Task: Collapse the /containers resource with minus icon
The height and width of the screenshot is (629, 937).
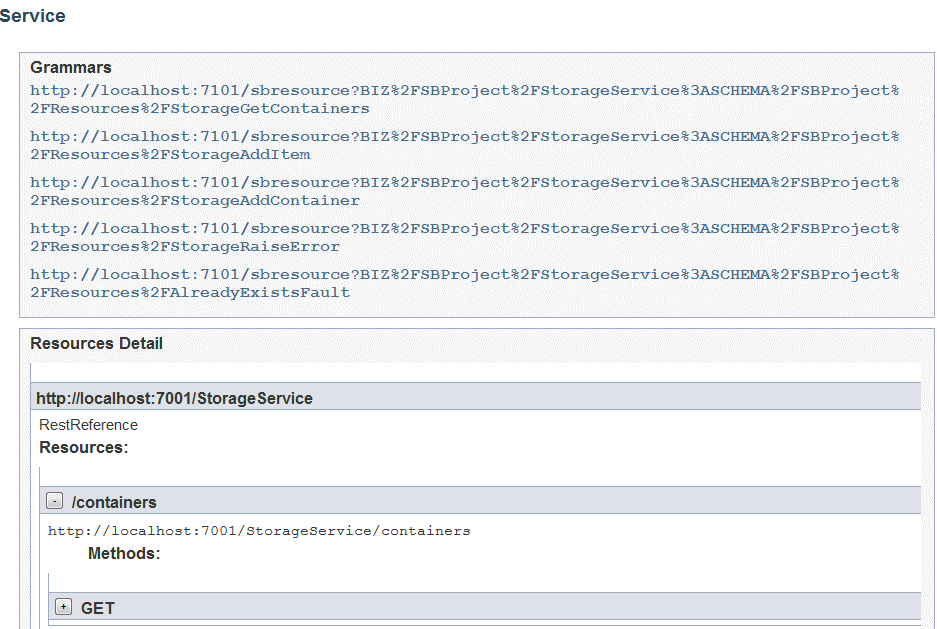Action: (54, 501)
